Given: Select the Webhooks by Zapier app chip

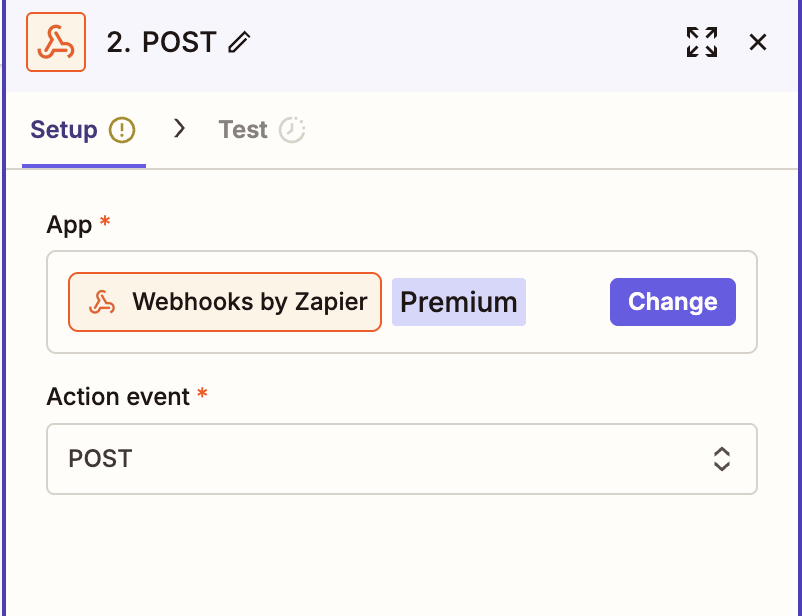Looking at the screenshot, I should click(225, 302).
